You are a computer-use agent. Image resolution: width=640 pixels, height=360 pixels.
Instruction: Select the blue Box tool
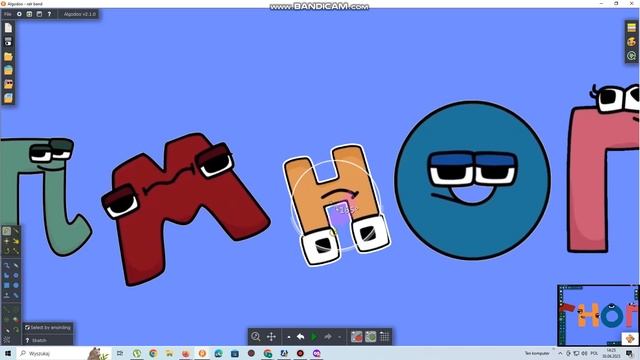point(7,285)
